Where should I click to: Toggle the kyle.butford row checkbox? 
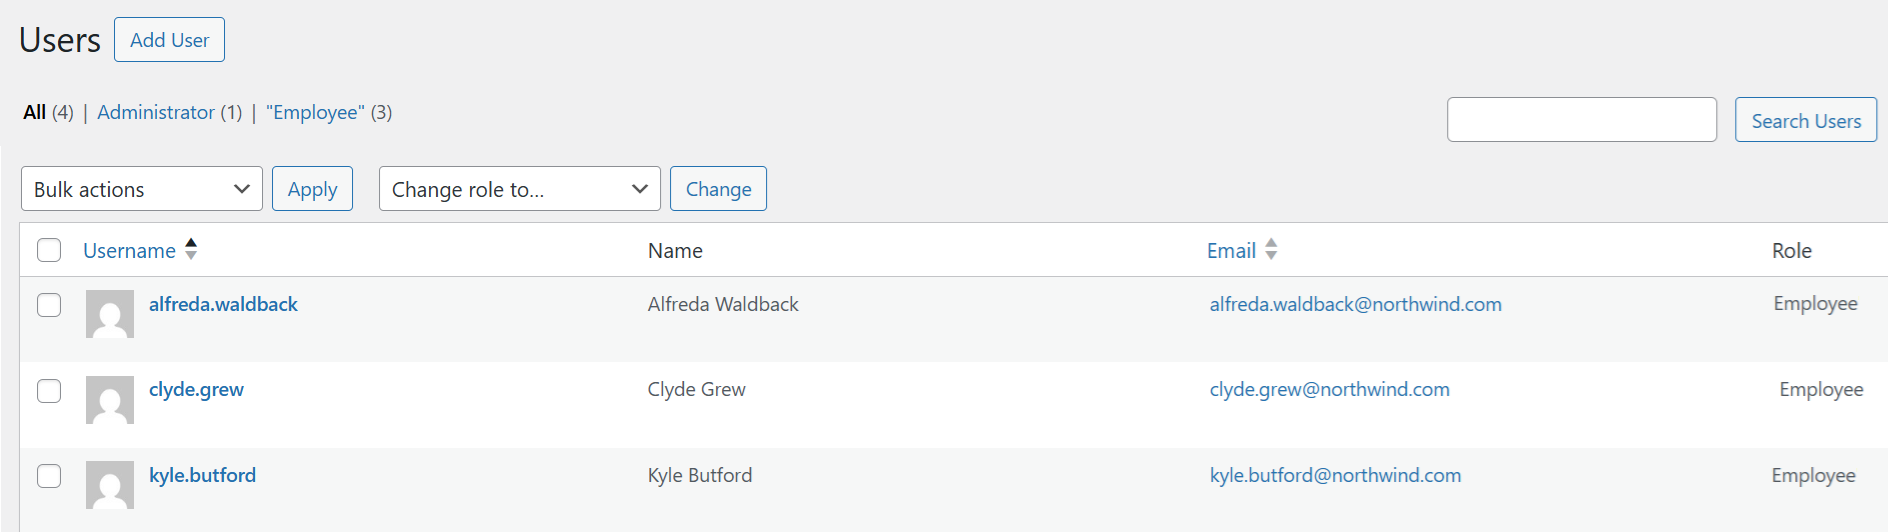[x=49, y=476]
